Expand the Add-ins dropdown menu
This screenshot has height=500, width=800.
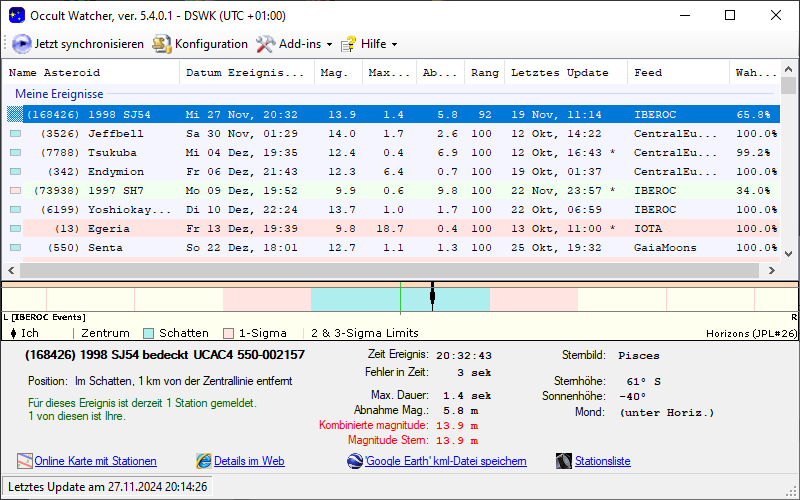click(294, 44)
